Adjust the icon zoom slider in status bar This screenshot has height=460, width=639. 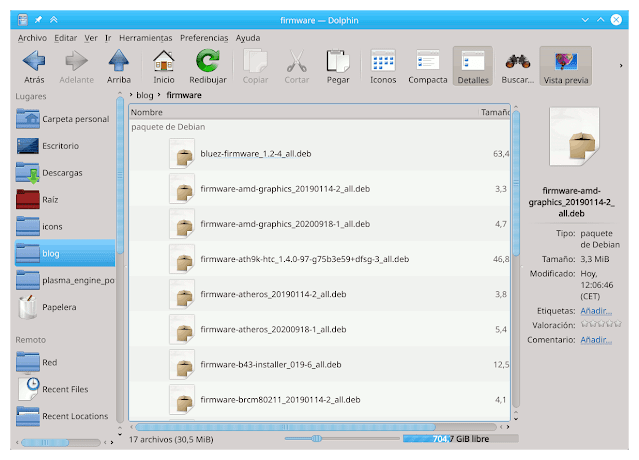[342, 438]
